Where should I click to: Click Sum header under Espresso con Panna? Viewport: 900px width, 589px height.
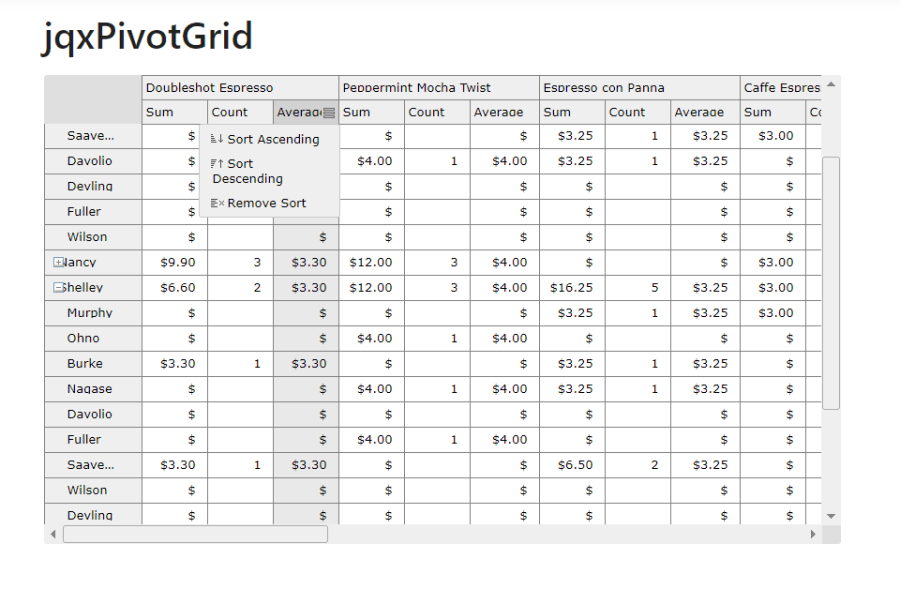click(572, 112)
